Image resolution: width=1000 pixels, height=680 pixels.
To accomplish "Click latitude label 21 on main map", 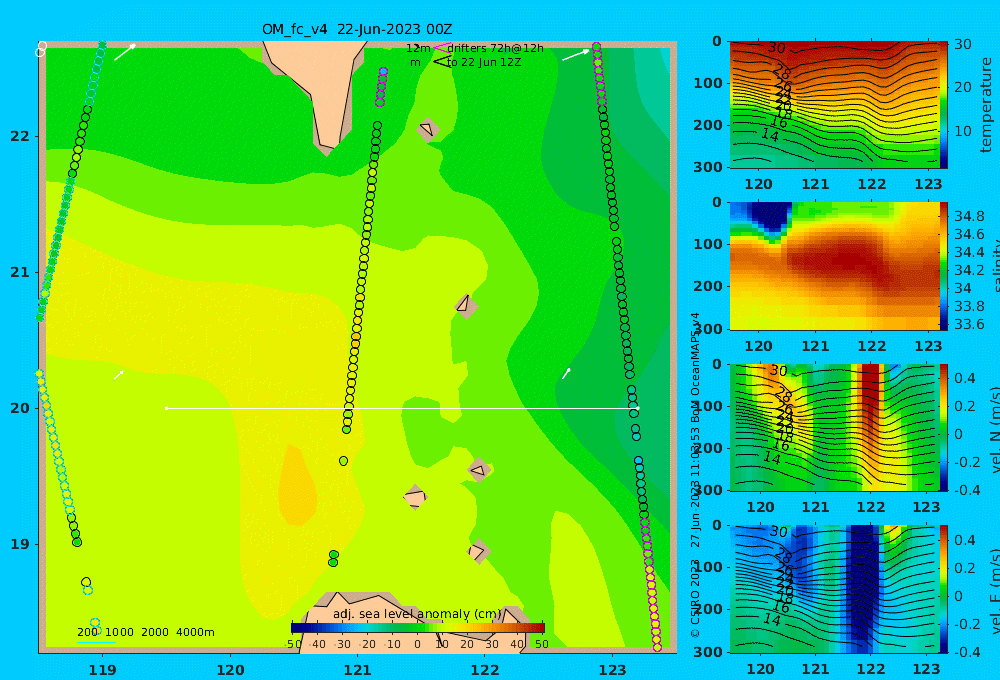I will pos(20,272).
